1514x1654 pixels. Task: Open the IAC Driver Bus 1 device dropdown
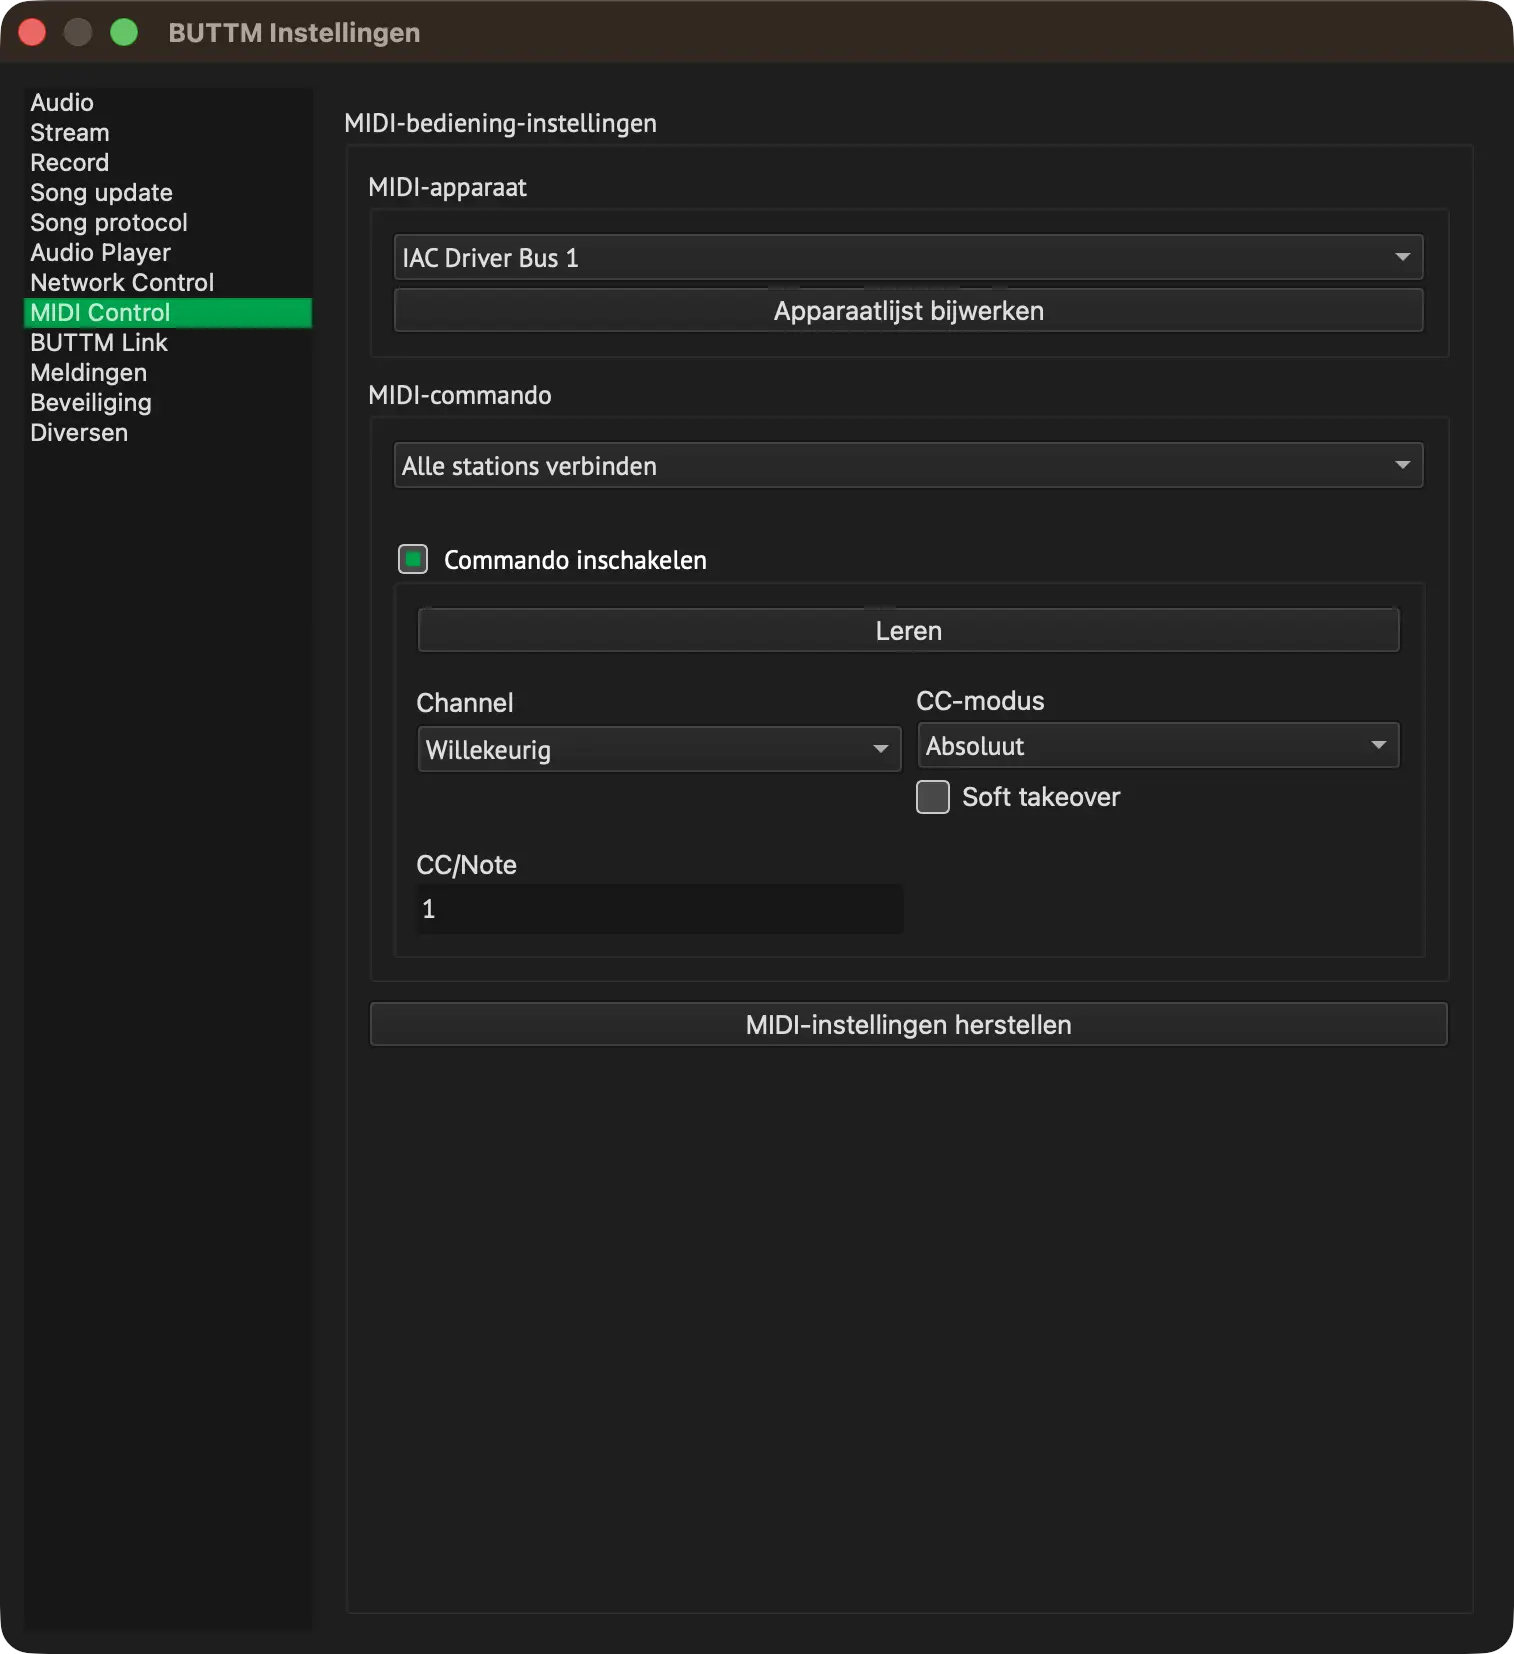click(x=908, y=257)
